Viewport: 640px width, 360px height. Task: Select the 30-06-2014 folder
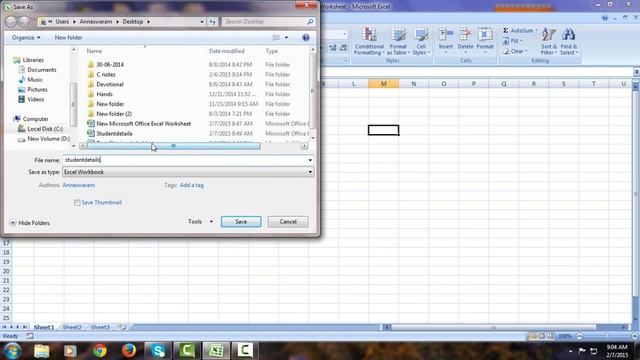pyautogui.click(x=110, y=64)
